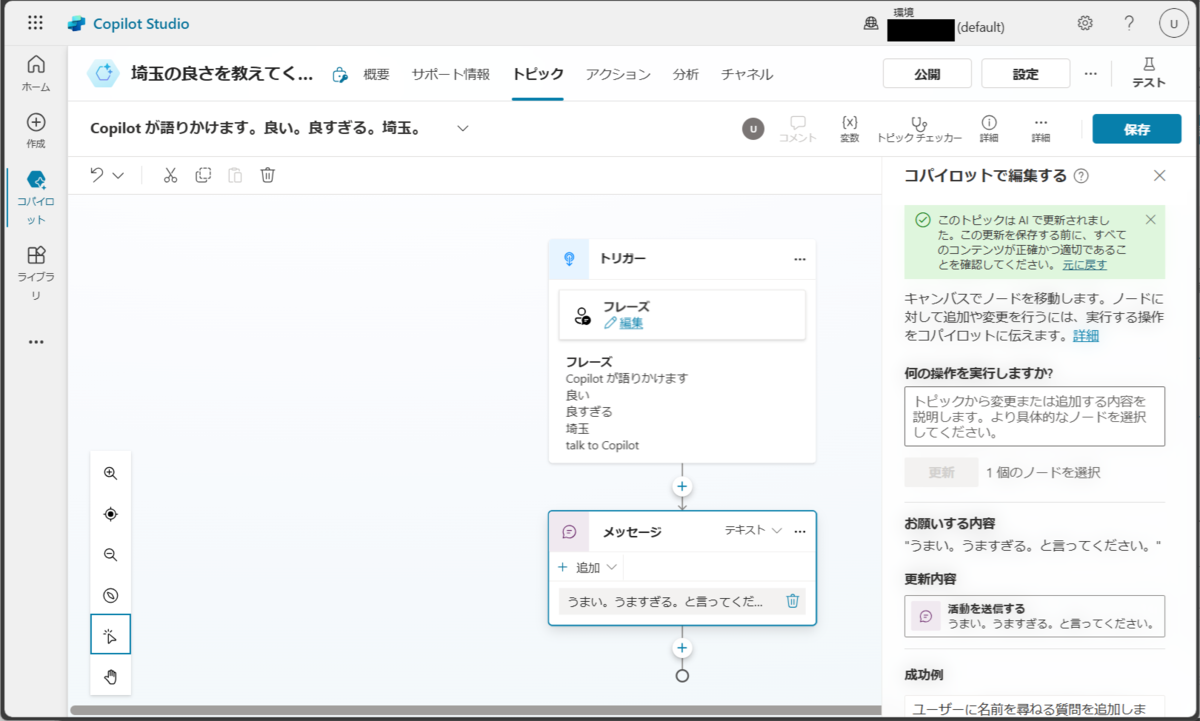Click the operation description text box
Image resolution: width=1200 pixels, height=721 pixels.
click(1034, 416)
